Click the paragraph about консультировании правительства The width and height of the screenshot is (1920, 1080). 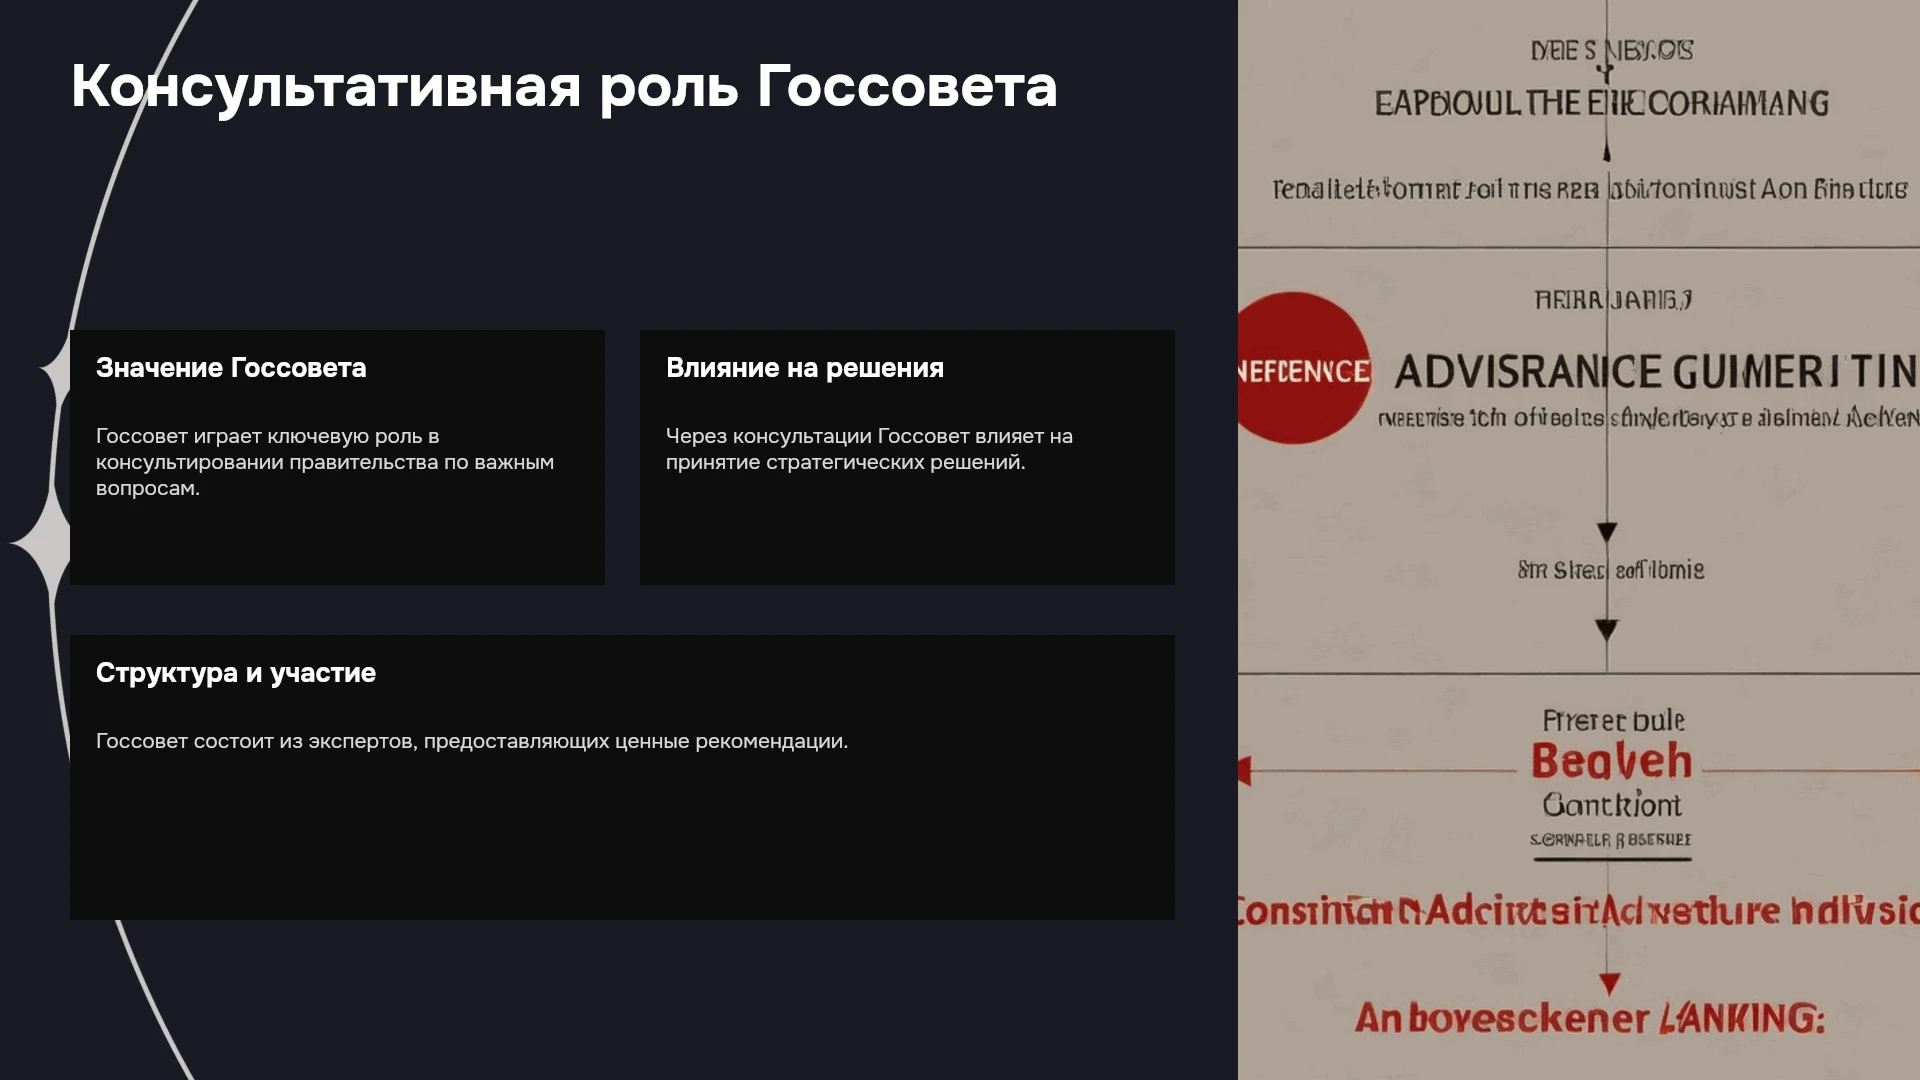coord(325,462)
